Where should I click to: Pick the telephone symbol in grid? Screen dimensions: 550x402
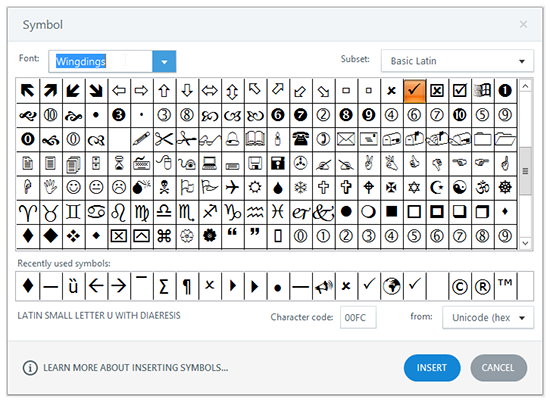click(x=301, y=139)
